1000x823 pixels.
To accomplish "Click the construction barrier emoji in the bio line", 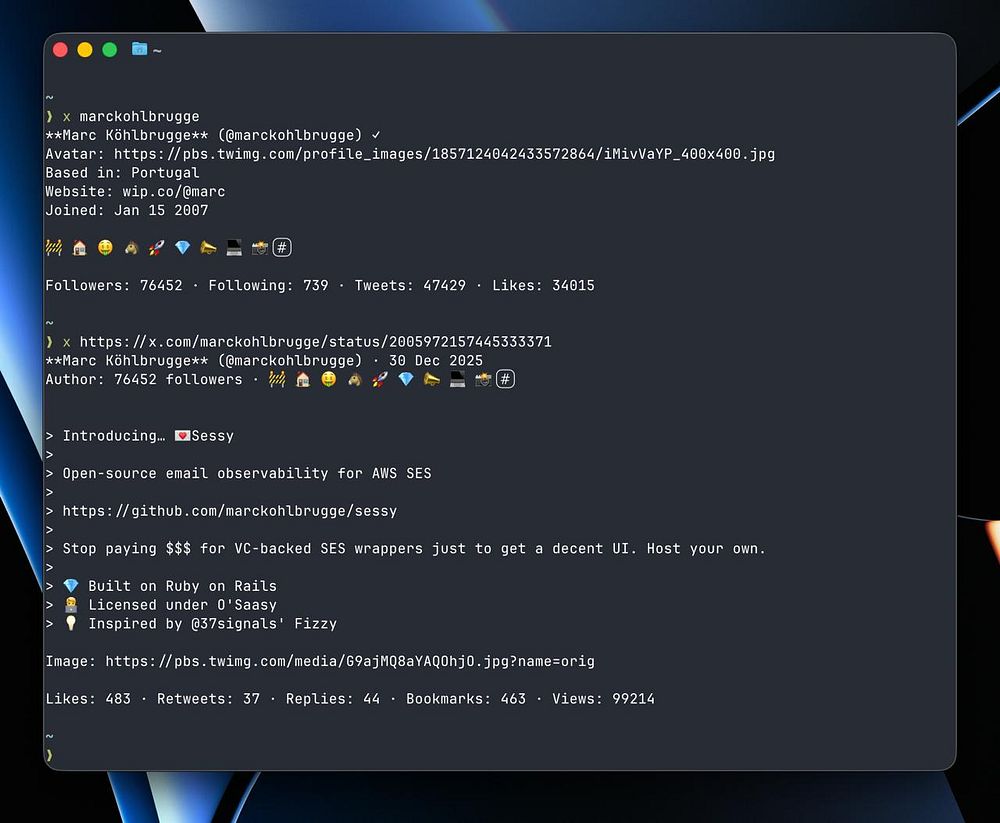I will (54, 248).
